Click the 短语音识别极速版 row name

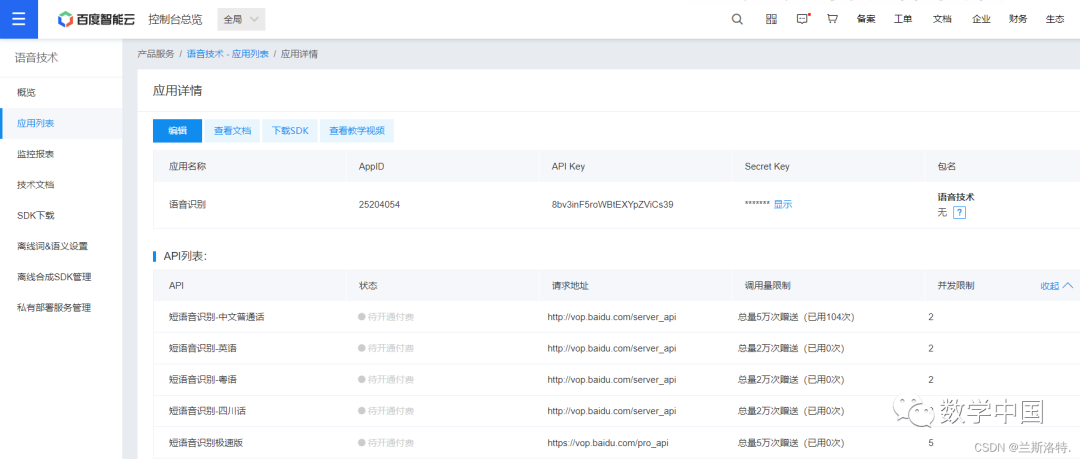point(206,443)
